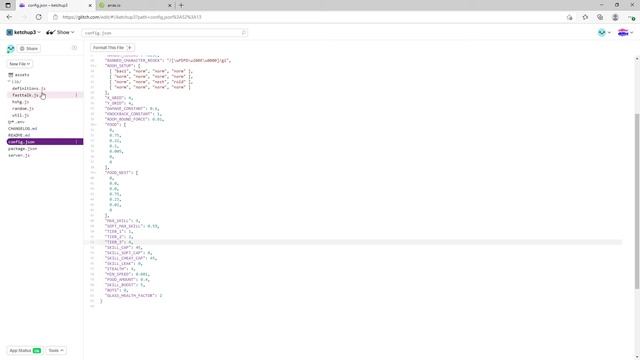
Task: Open README.md file
Action: coord(19,135)
